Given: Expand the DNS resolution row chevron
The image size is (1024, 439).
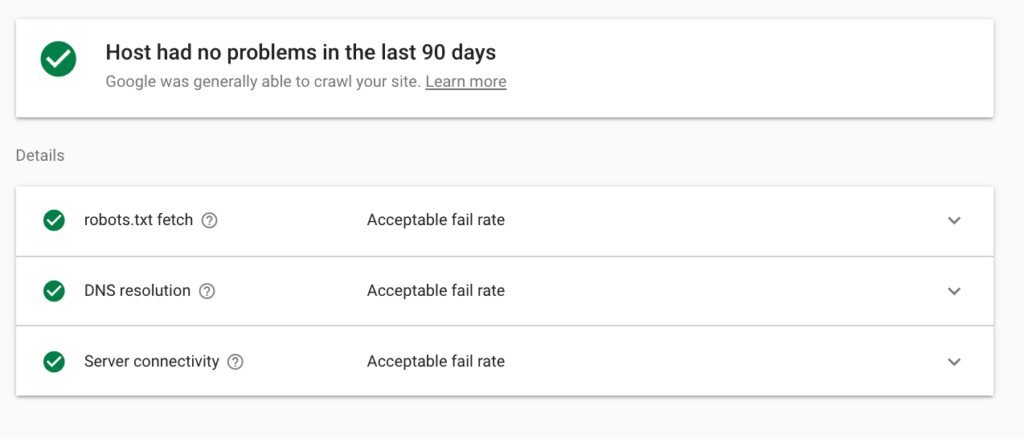Looking at the screenshot, I should coord(954,291).
